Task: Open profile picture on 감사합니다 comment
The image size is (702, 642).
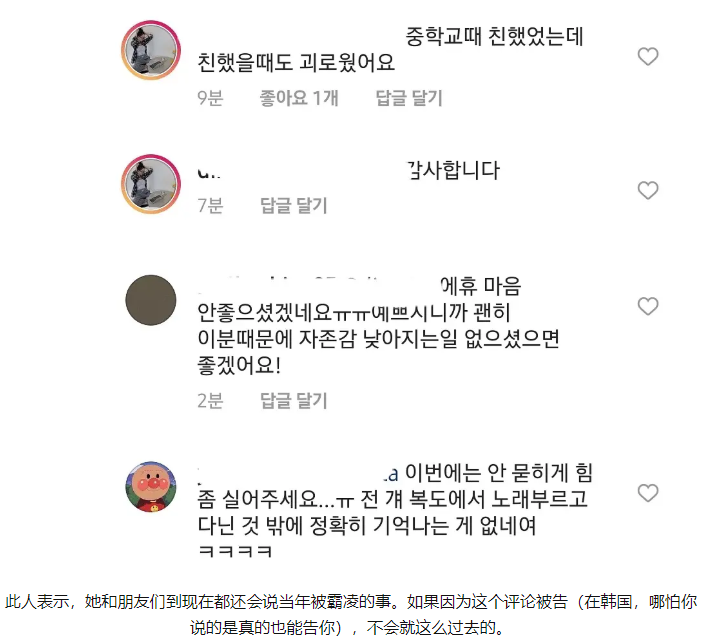Action: pyautogui.click(x=151, y=184)
